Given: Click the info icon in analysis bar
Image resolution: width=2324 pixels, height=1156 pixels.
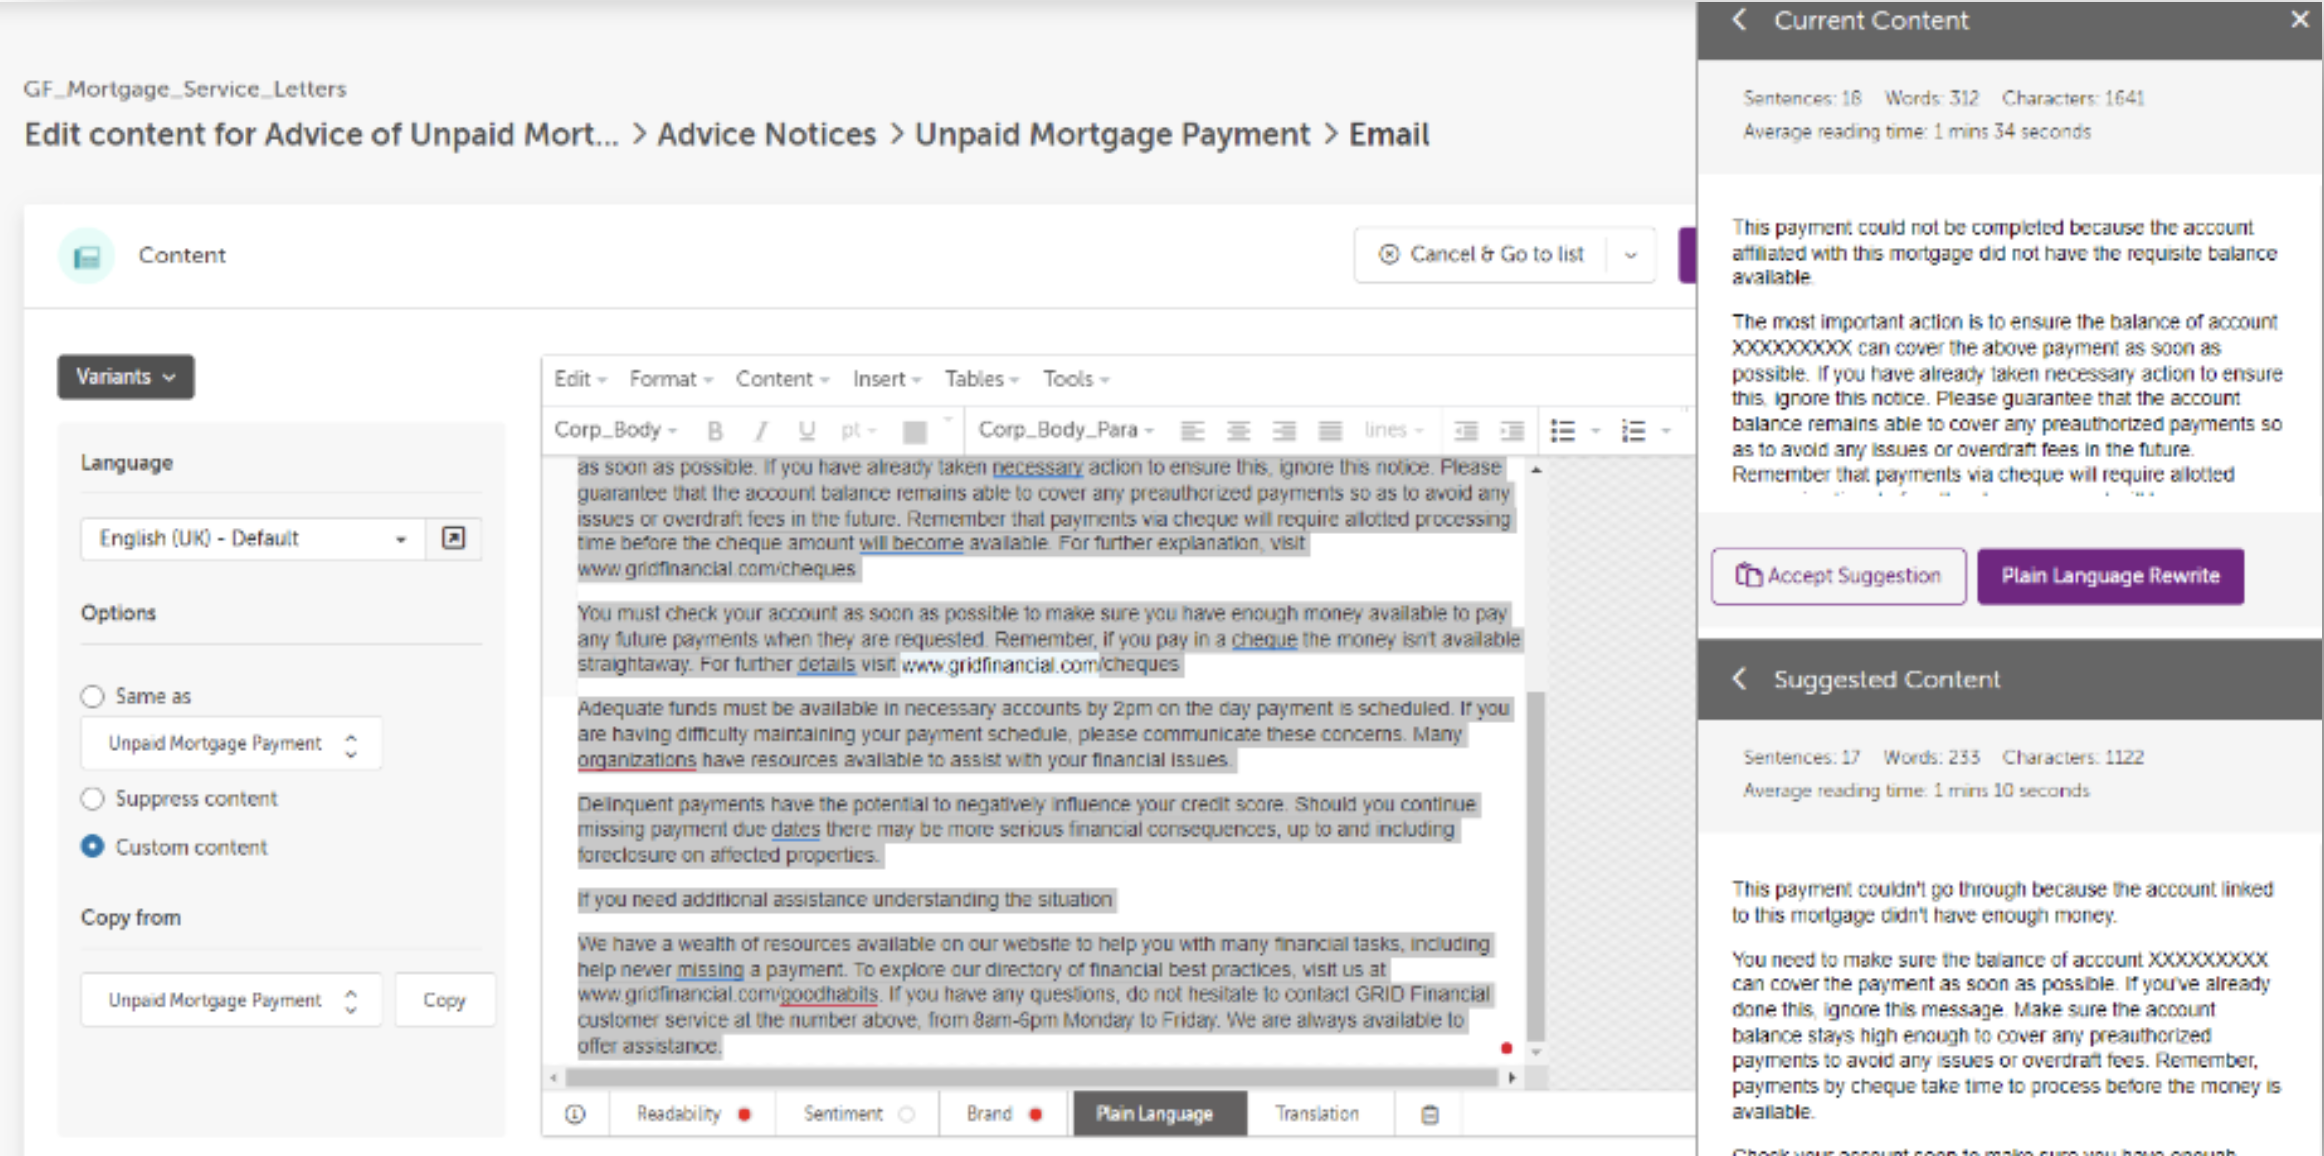Looking at the screenshot, I should (575, 1114).
